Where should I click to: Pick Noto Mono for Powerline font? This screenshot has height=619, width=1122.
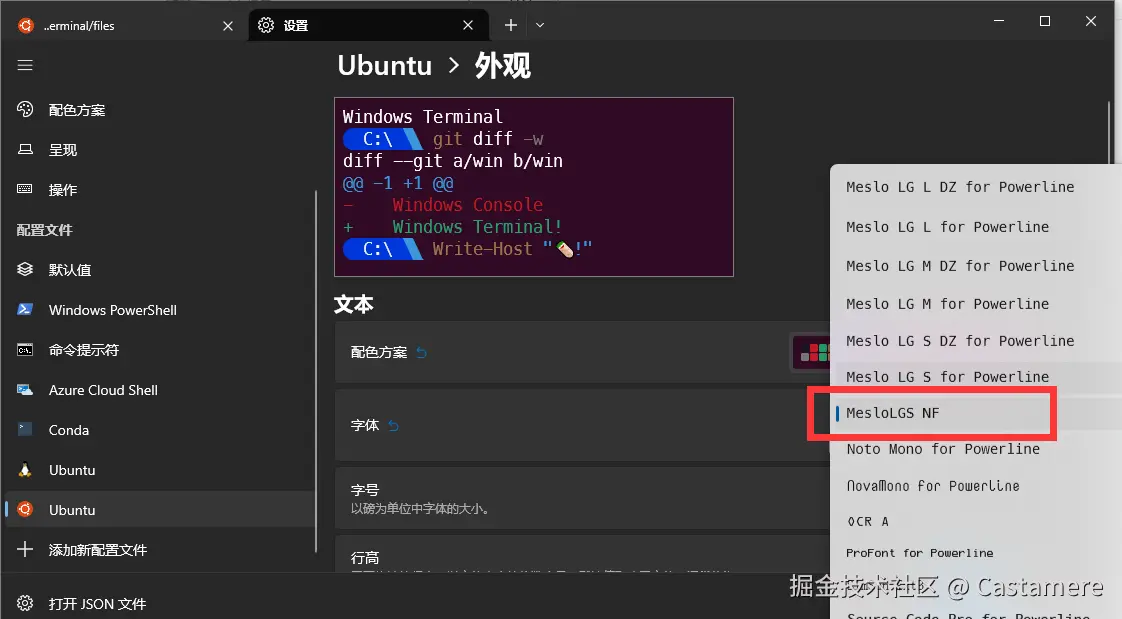(x=942, y=449)
